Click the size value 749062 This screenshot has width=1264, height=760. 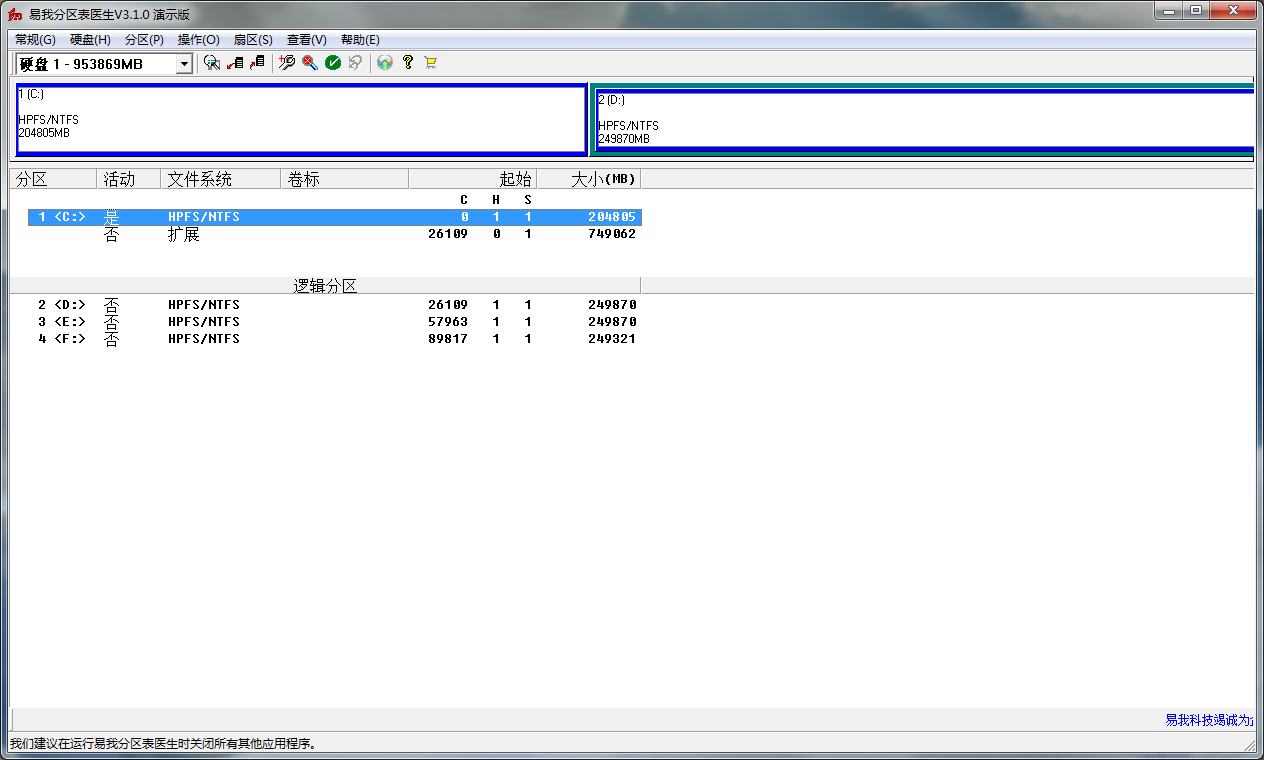tap(612, 234)
